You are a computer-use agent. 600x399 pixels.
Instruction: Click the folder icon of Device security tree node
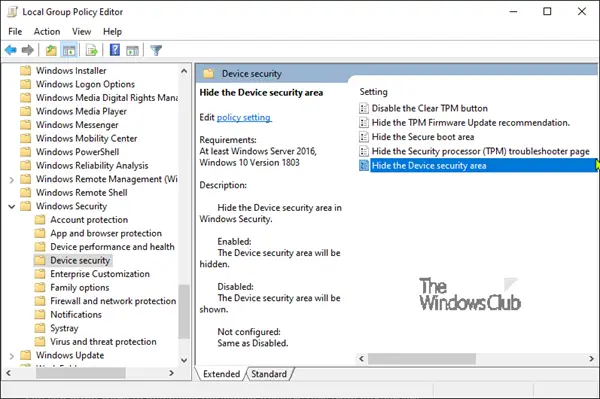(39, 261)
